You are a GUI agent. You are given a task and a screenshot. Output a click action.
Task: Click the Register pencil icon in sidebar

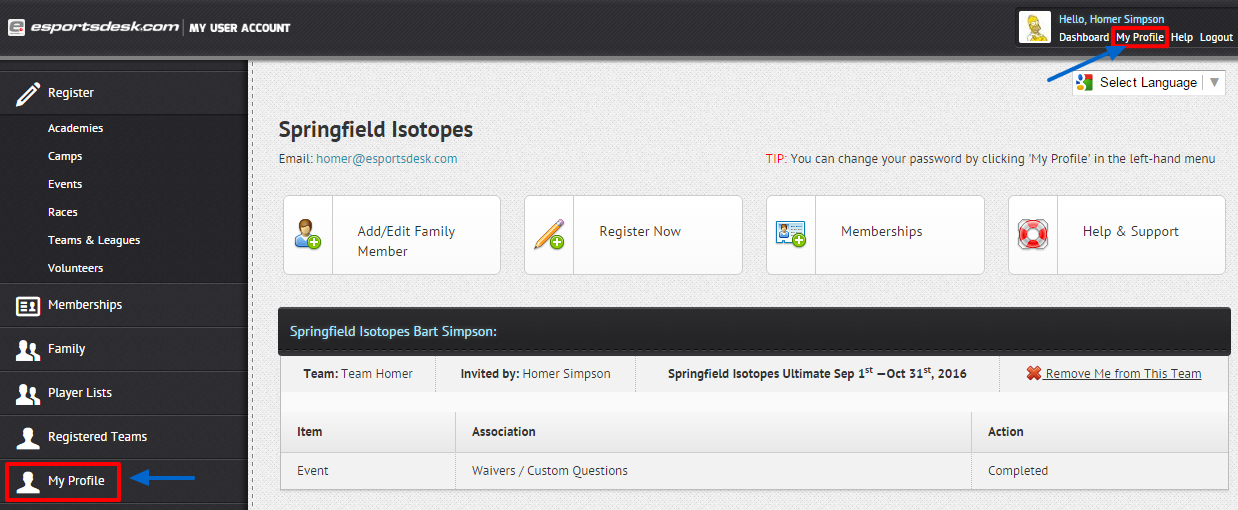[x=28, y=93]
